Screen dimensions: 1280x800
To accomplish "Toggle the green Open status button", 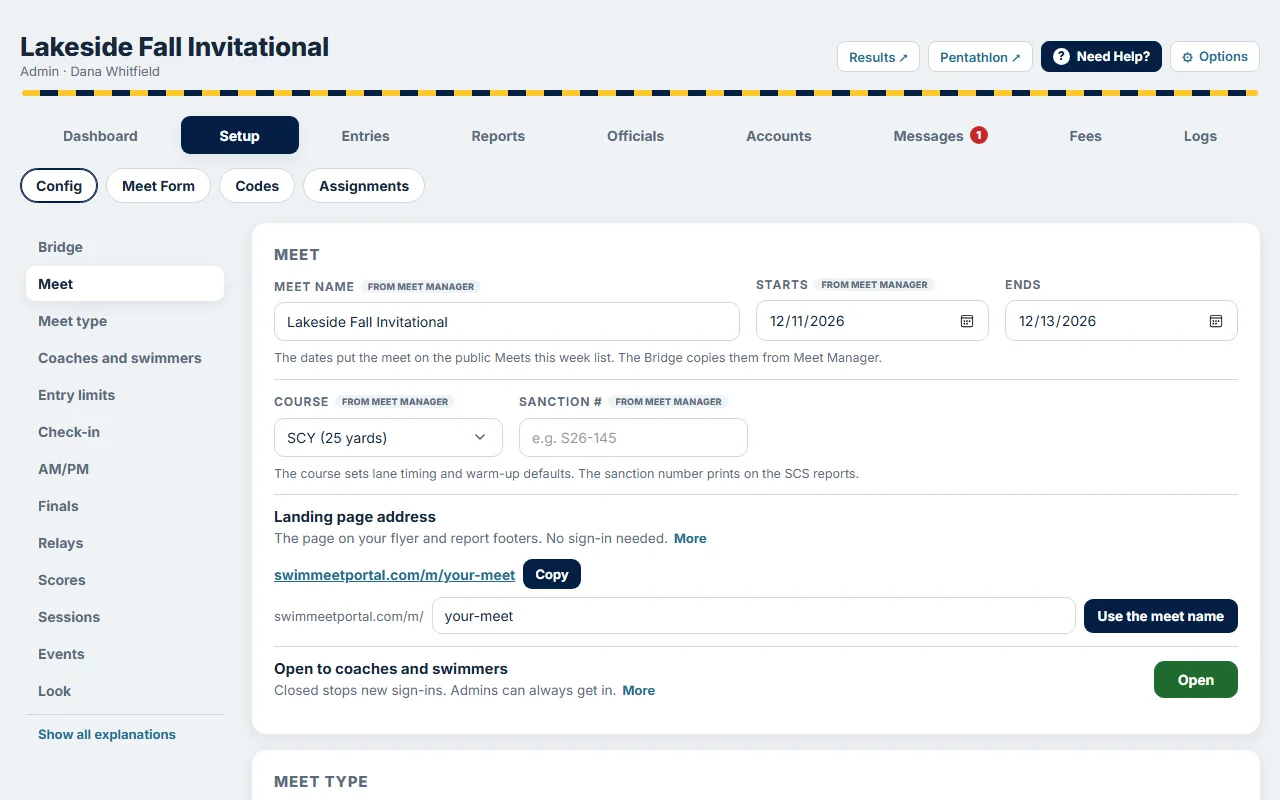I will coord(1195,680).
